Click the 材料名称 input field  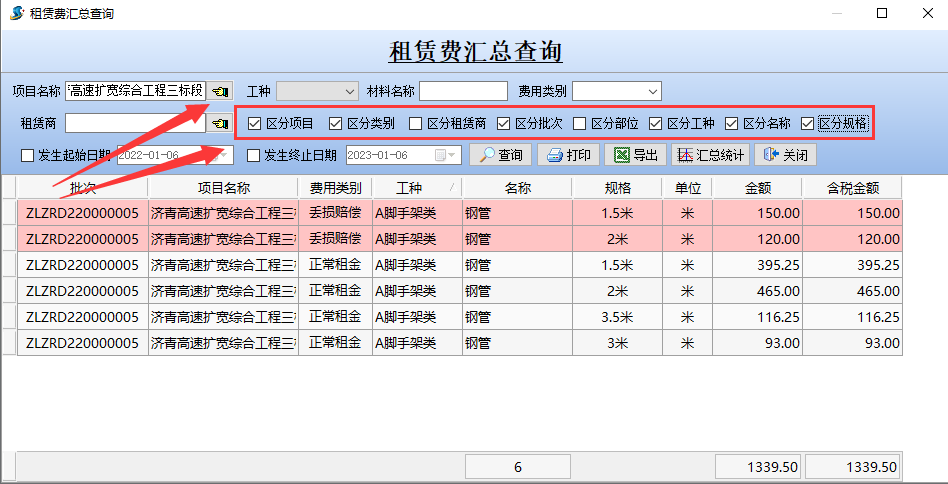pyautogui.click(x=463, y=91)
